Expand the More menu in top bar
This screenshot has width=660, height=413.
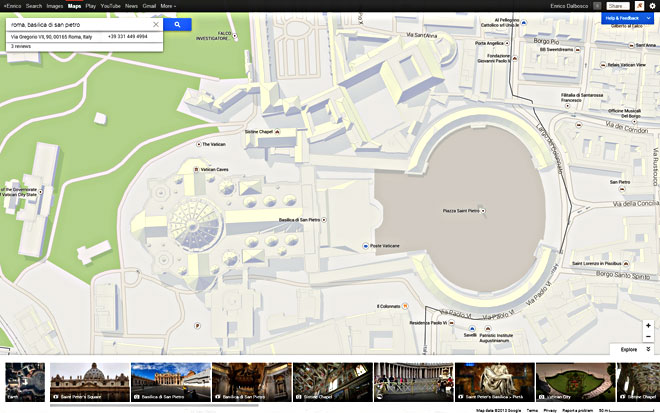pyautogui.click(x=168, y=6)
